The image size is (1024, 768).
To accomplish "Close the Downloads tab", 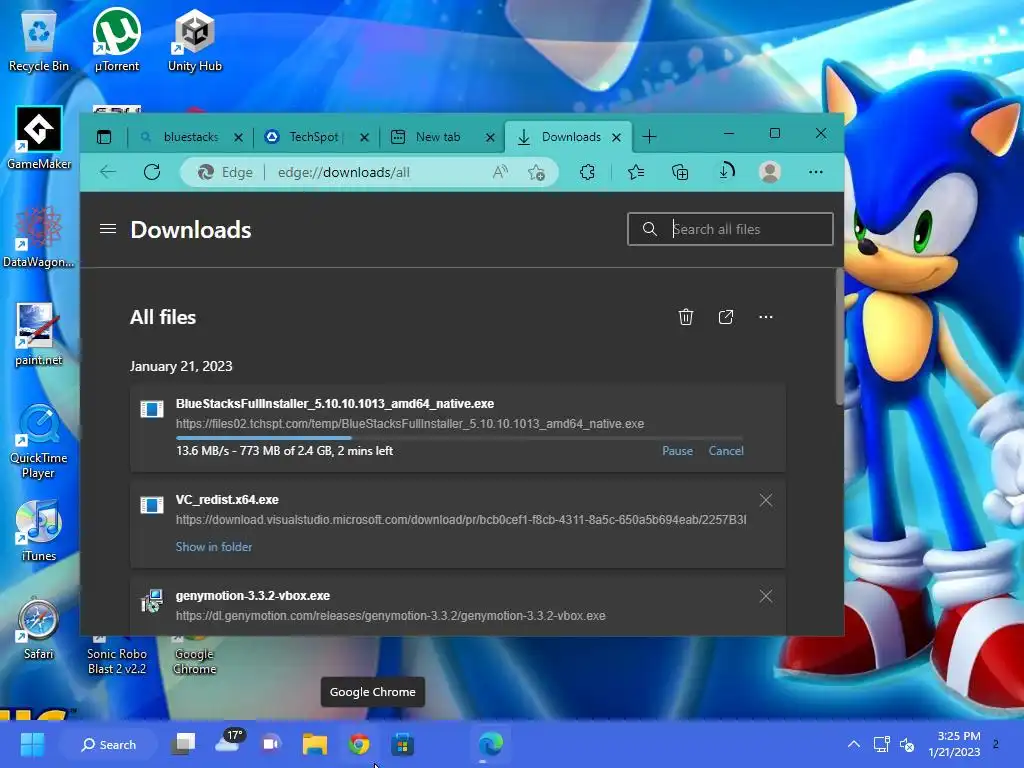I will click(x=616, y=137).
